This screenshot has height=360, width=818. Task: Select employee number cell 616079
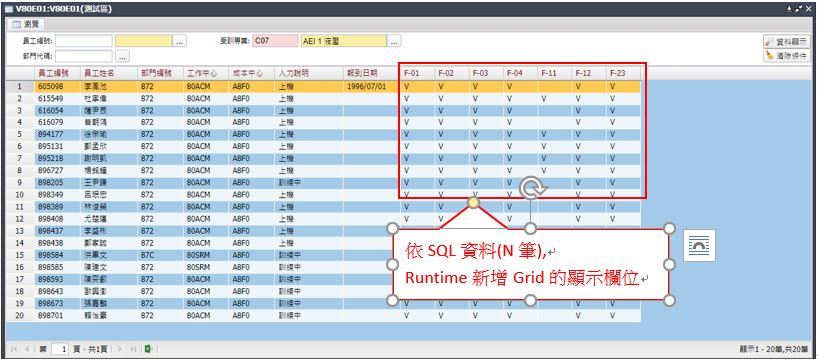[58, 123]
